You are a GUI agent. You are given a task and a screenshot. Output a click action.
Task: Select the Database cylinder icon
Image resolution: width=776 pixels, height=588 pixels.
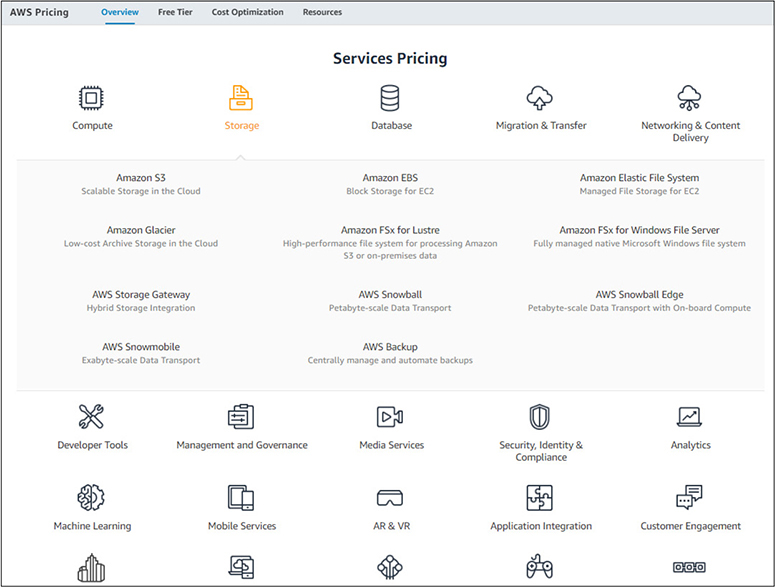[390, 98]
